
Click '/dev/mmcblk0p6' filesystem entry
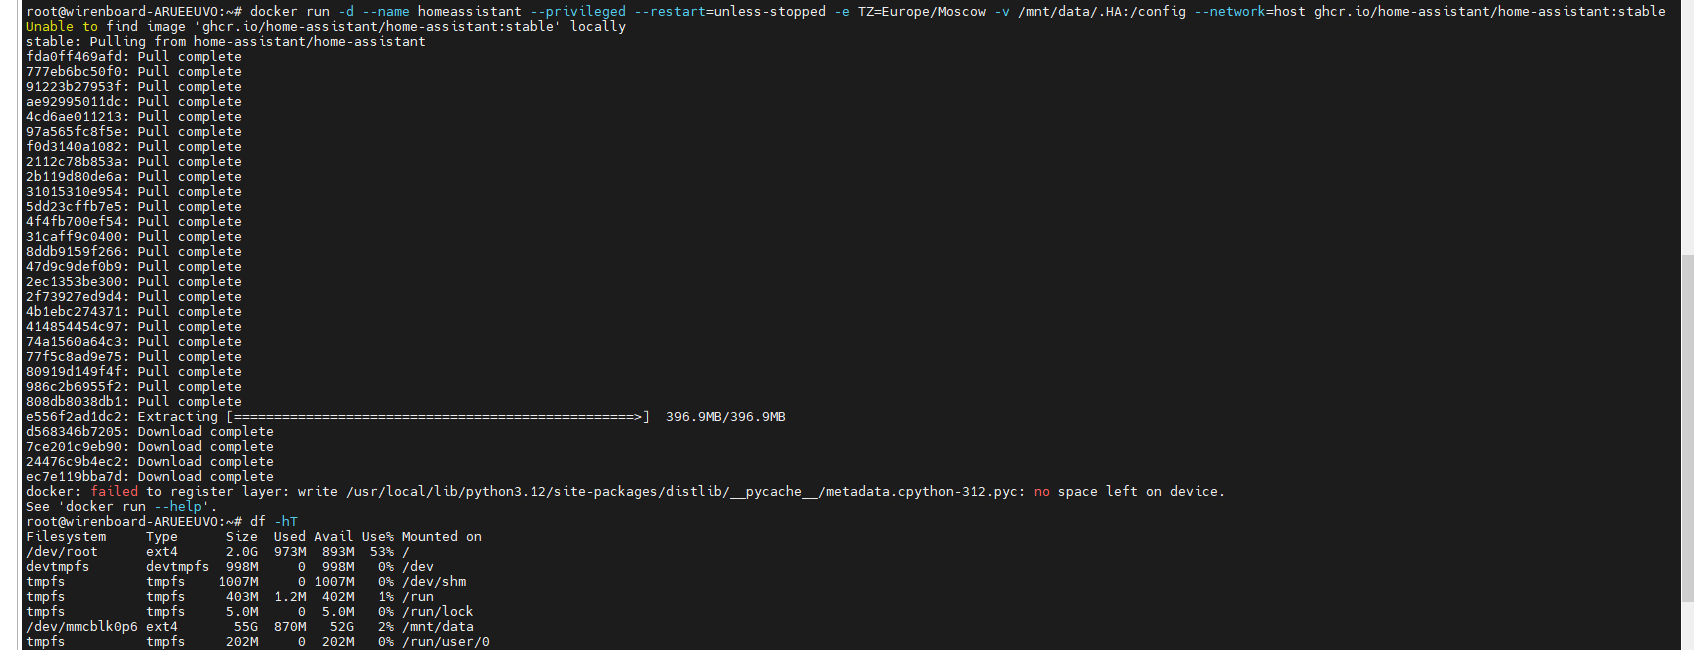[82, 627]
